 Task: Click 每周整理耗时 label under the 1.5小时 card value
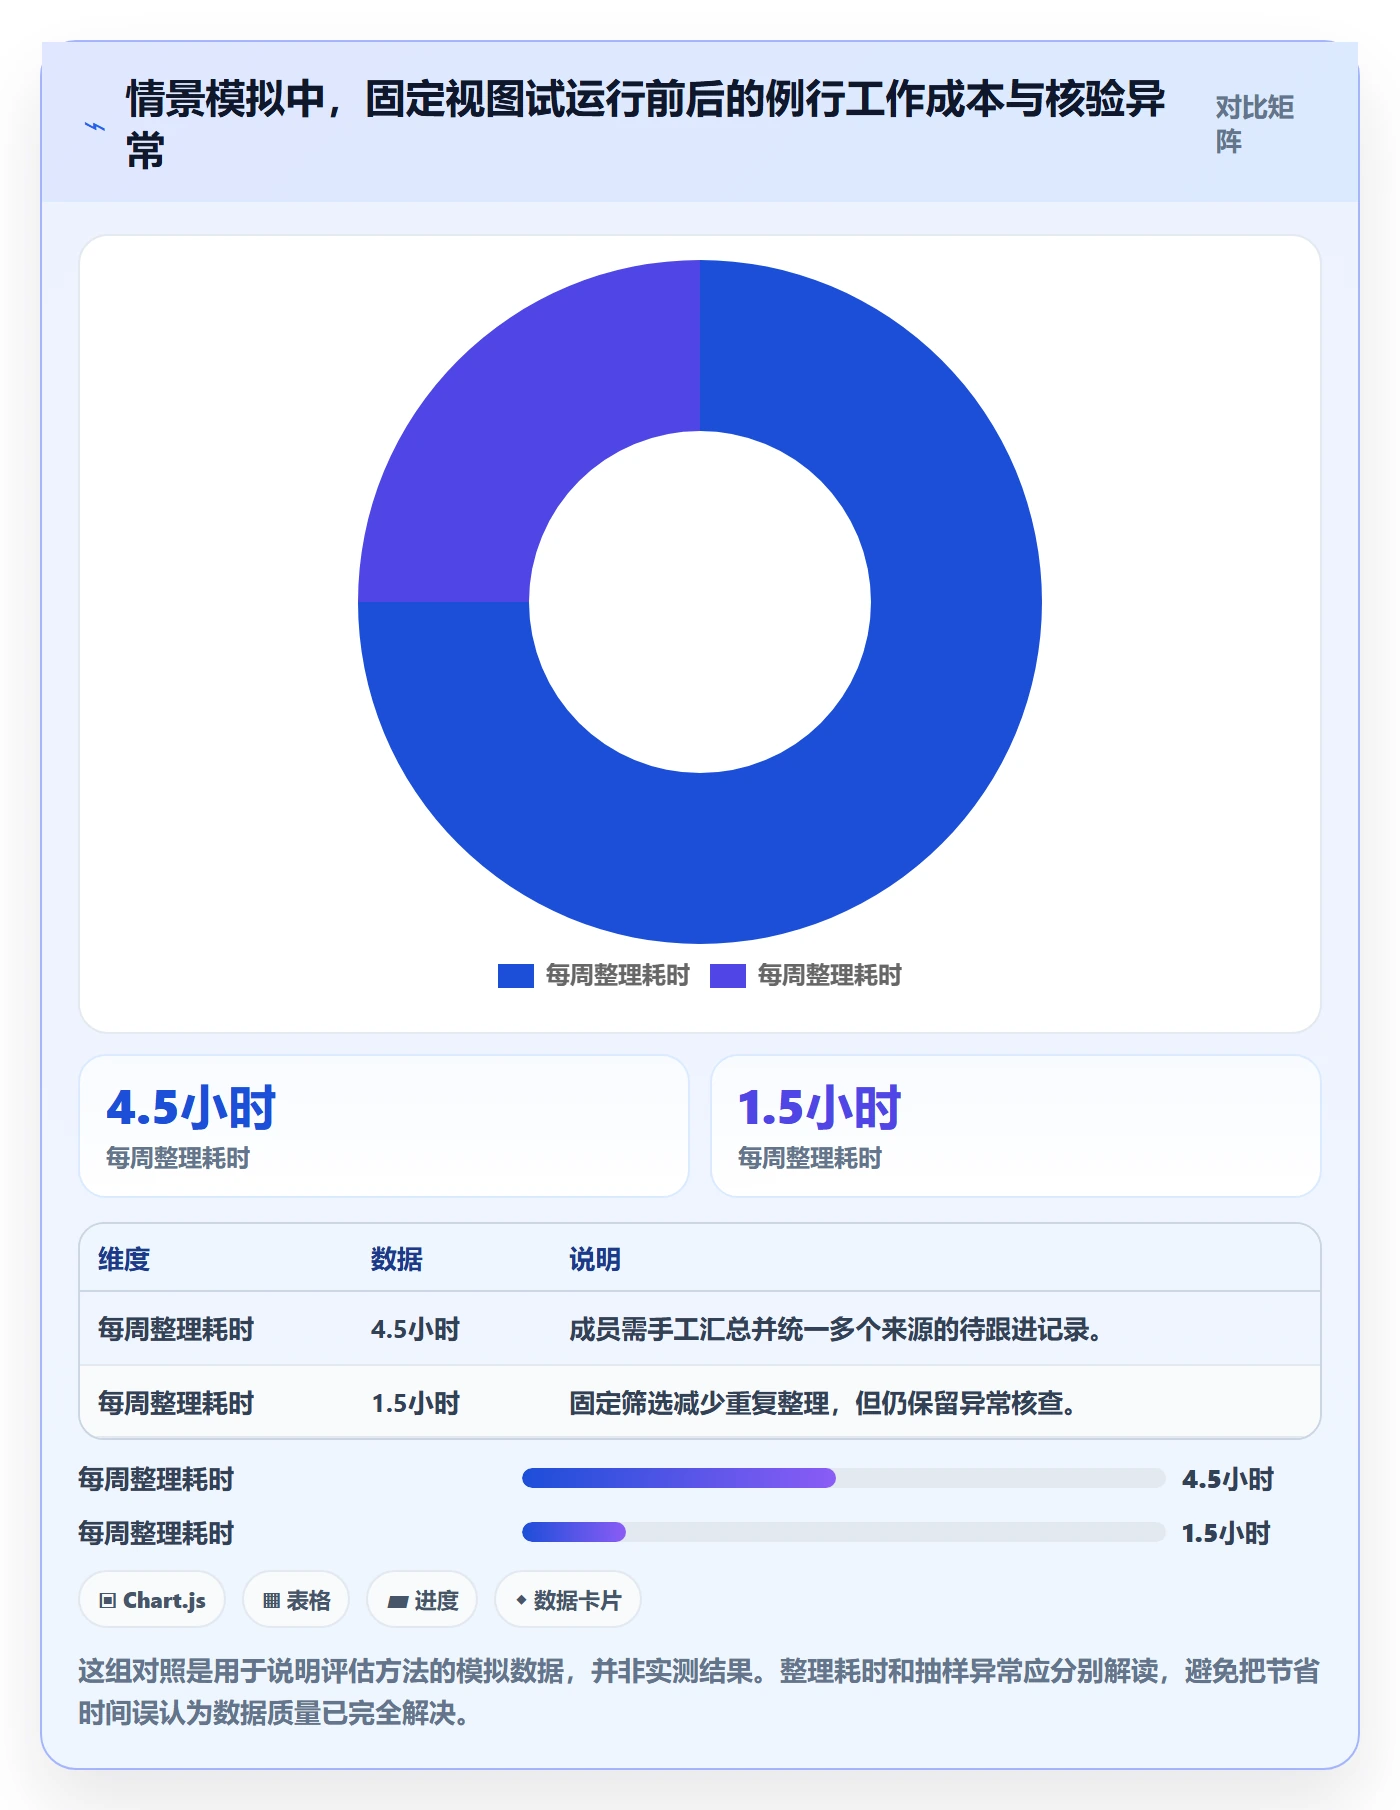[x=810, y=1158]
